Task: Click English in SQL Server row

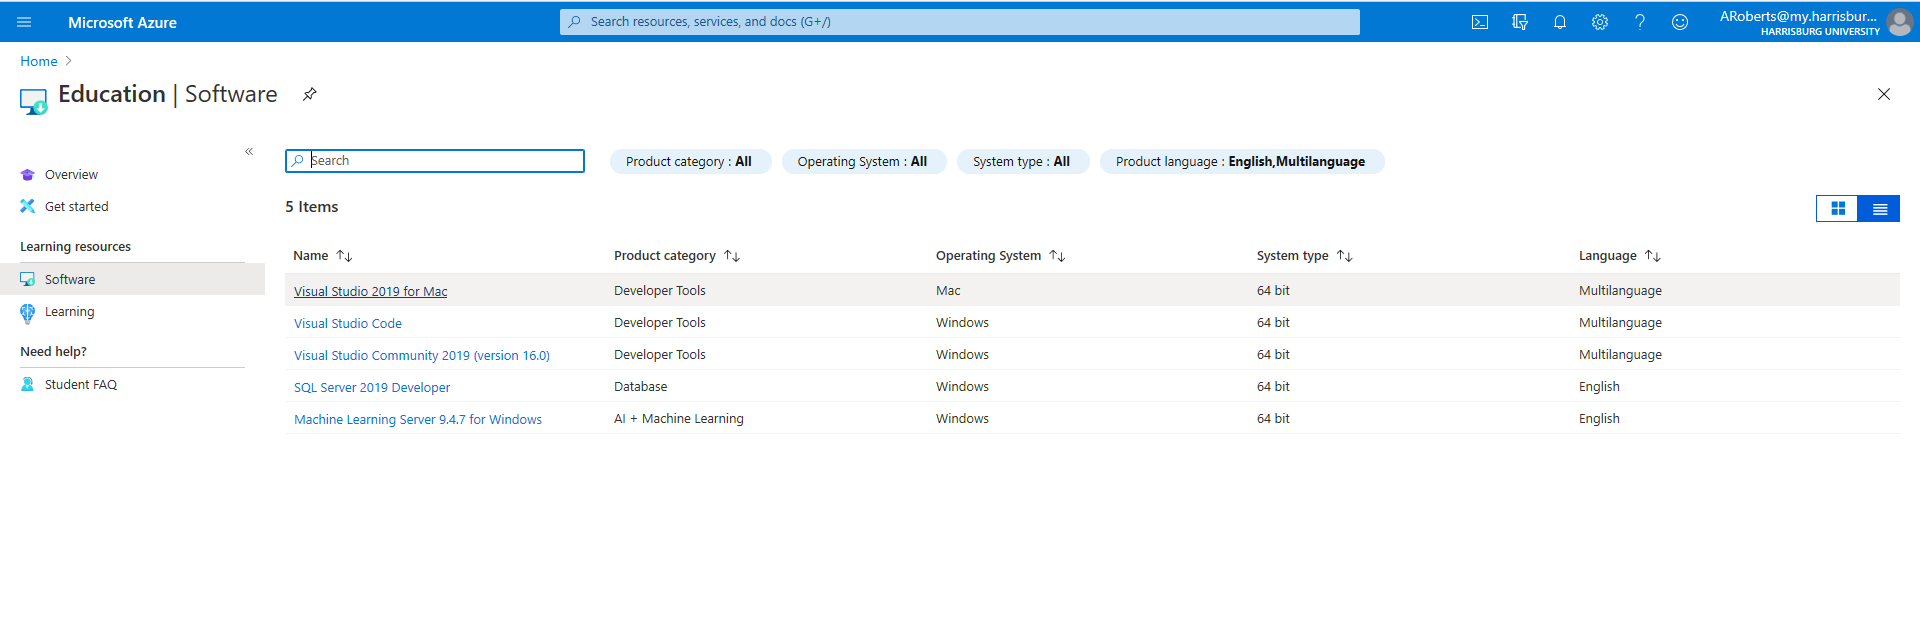Action: [1599, 386]
